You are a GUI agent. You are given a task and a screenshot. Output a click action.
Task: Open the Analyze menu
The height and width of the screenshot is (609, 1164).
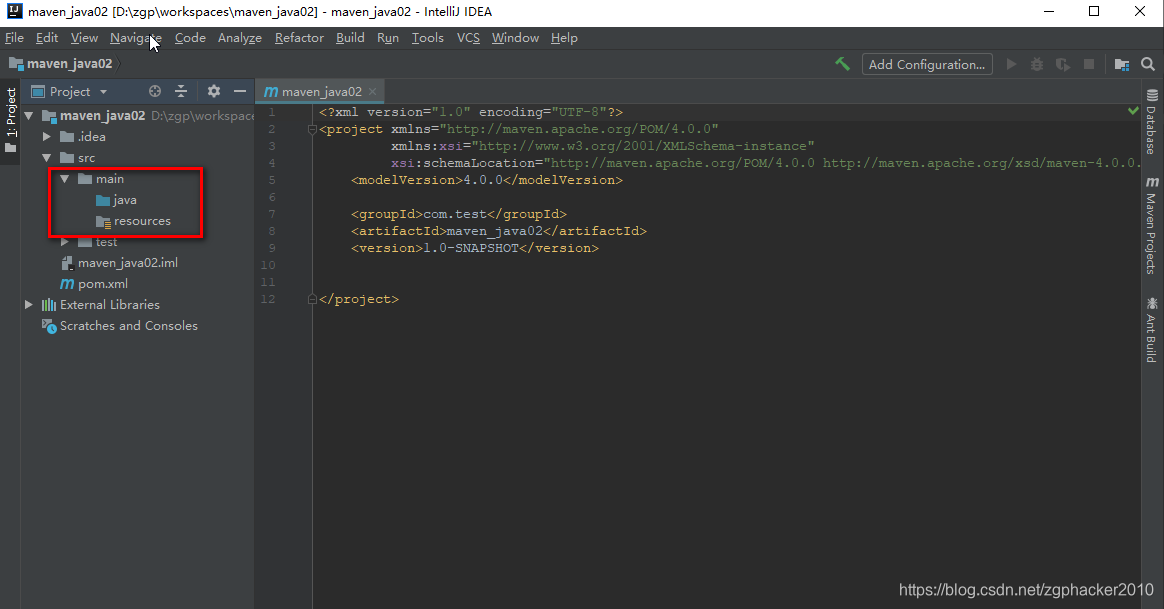pyautogui.click(x=240, y=38)
